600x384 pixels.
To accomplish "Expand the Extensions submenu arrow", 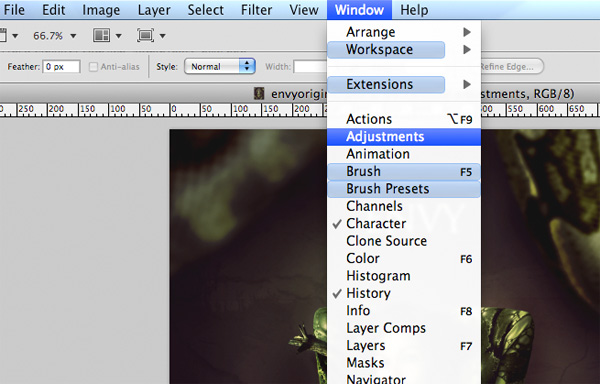I will tap(467, 84).
